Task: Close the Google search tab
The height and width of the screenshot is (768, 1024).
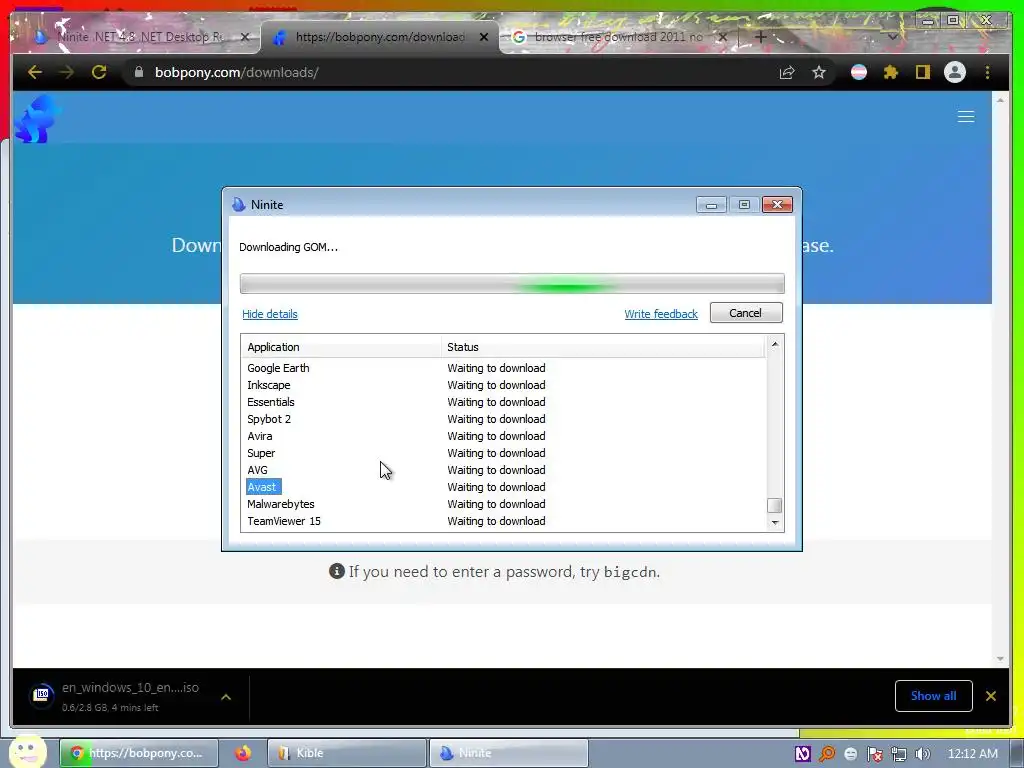Action: coord(723,37)
